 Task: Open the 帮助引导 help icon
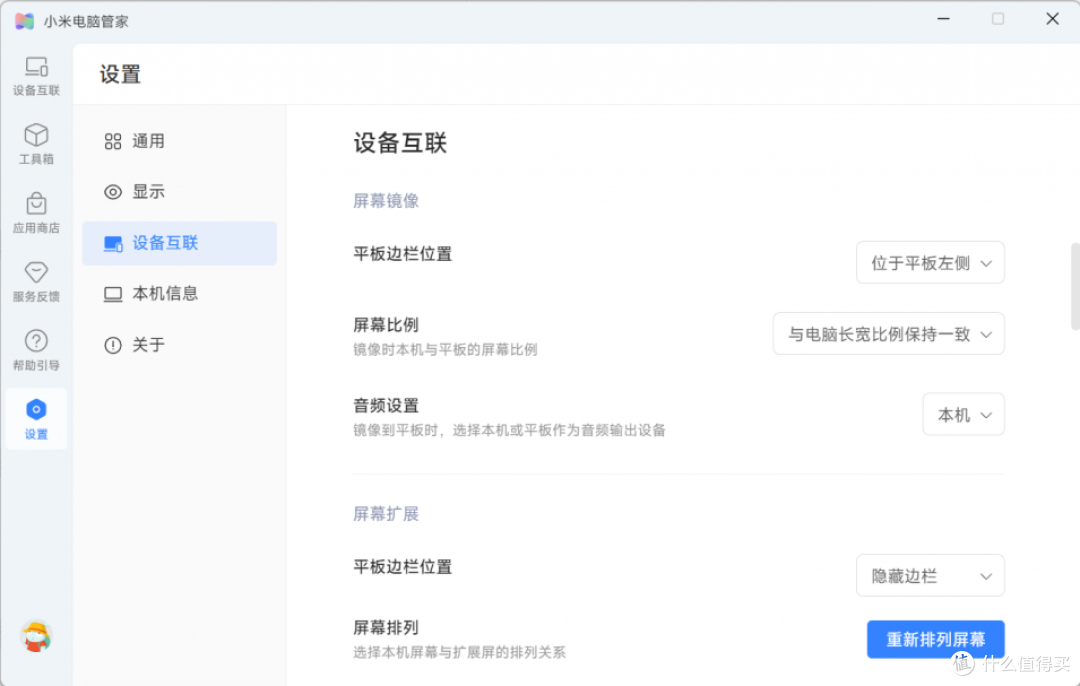pyautogui.click(x=36, y=351)
